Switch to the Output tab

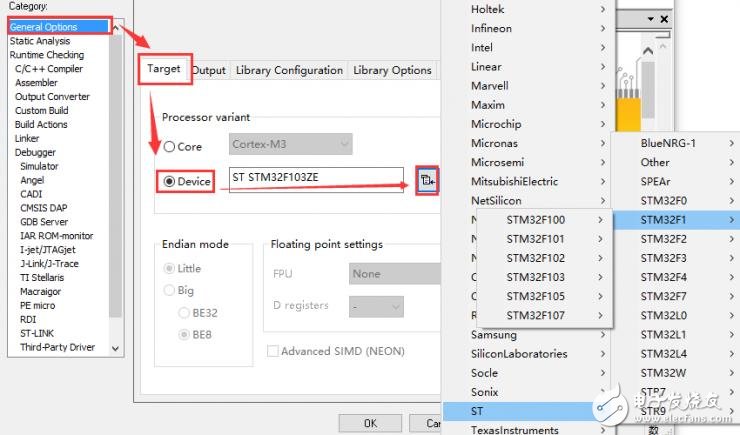pos(210,70)
